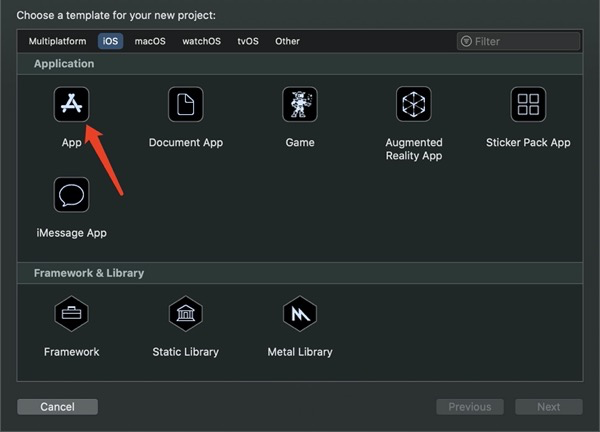The height and width of the screenshot is (432, 600).
Task: Click the filter icon in search field
Action: 466,41
